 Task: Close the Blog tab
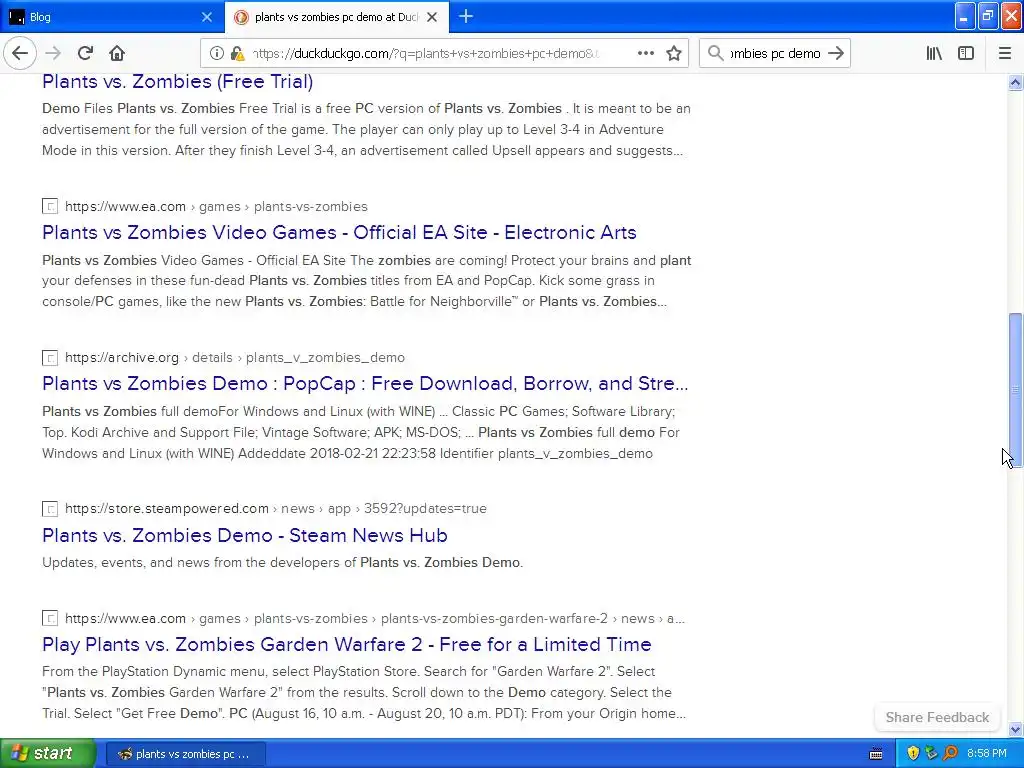(x=207, y=17)
